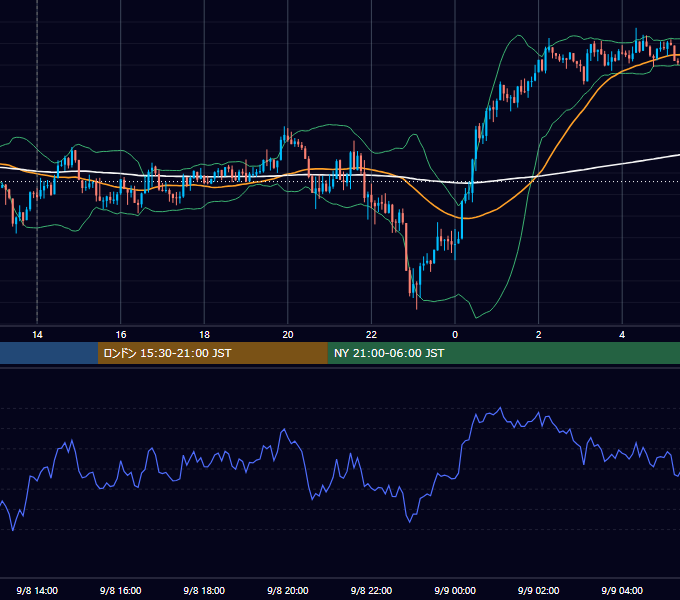Click the 14 hour axis label
This screenshot has width=680, height=600.
tap(37, 335)
